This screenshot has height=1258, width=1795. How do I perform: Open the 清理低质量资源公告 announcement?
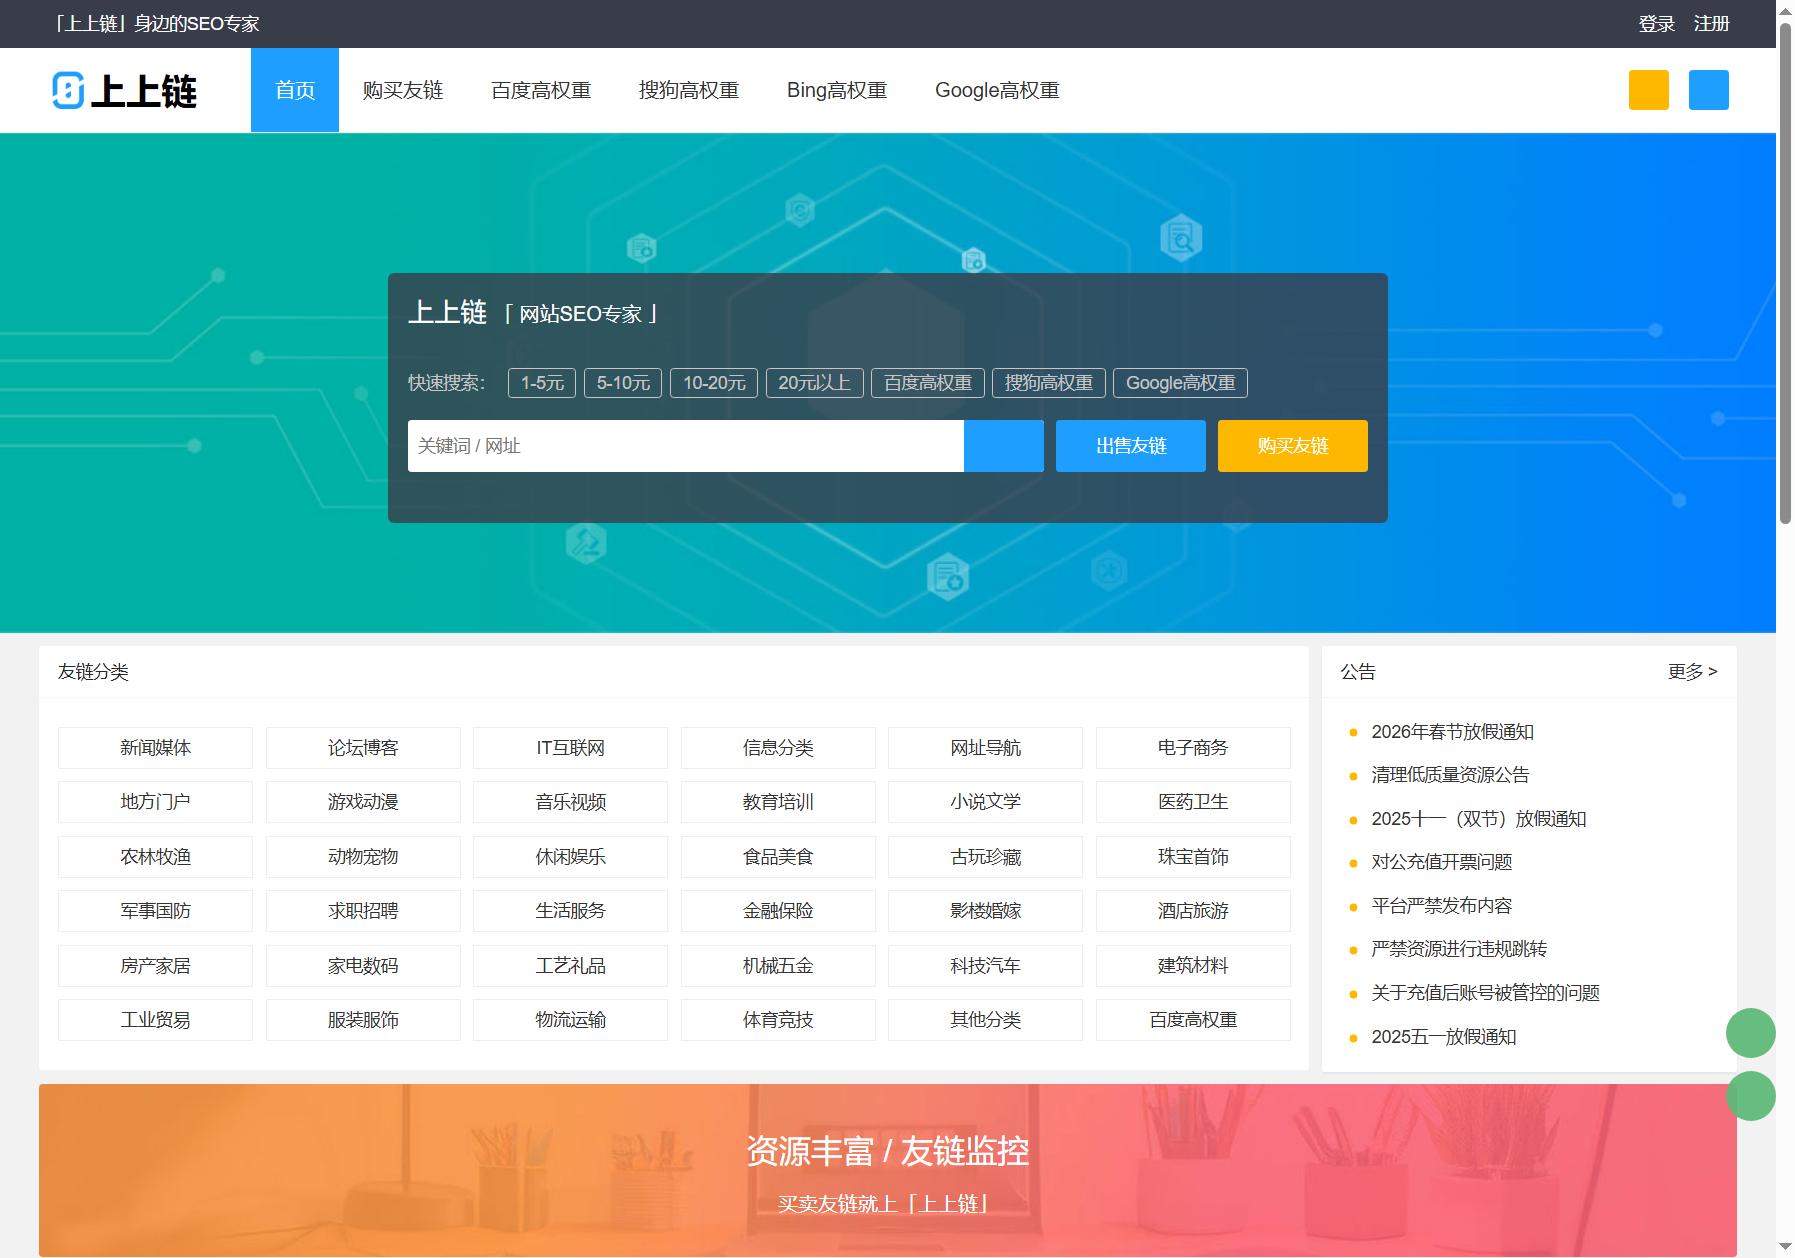1450,775
